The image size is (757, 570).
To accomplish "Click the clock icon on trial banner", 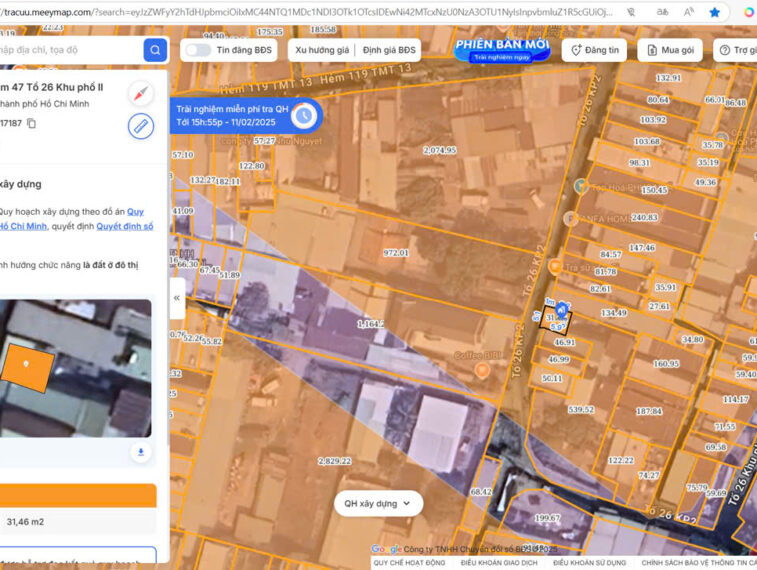I will point(304,116).
